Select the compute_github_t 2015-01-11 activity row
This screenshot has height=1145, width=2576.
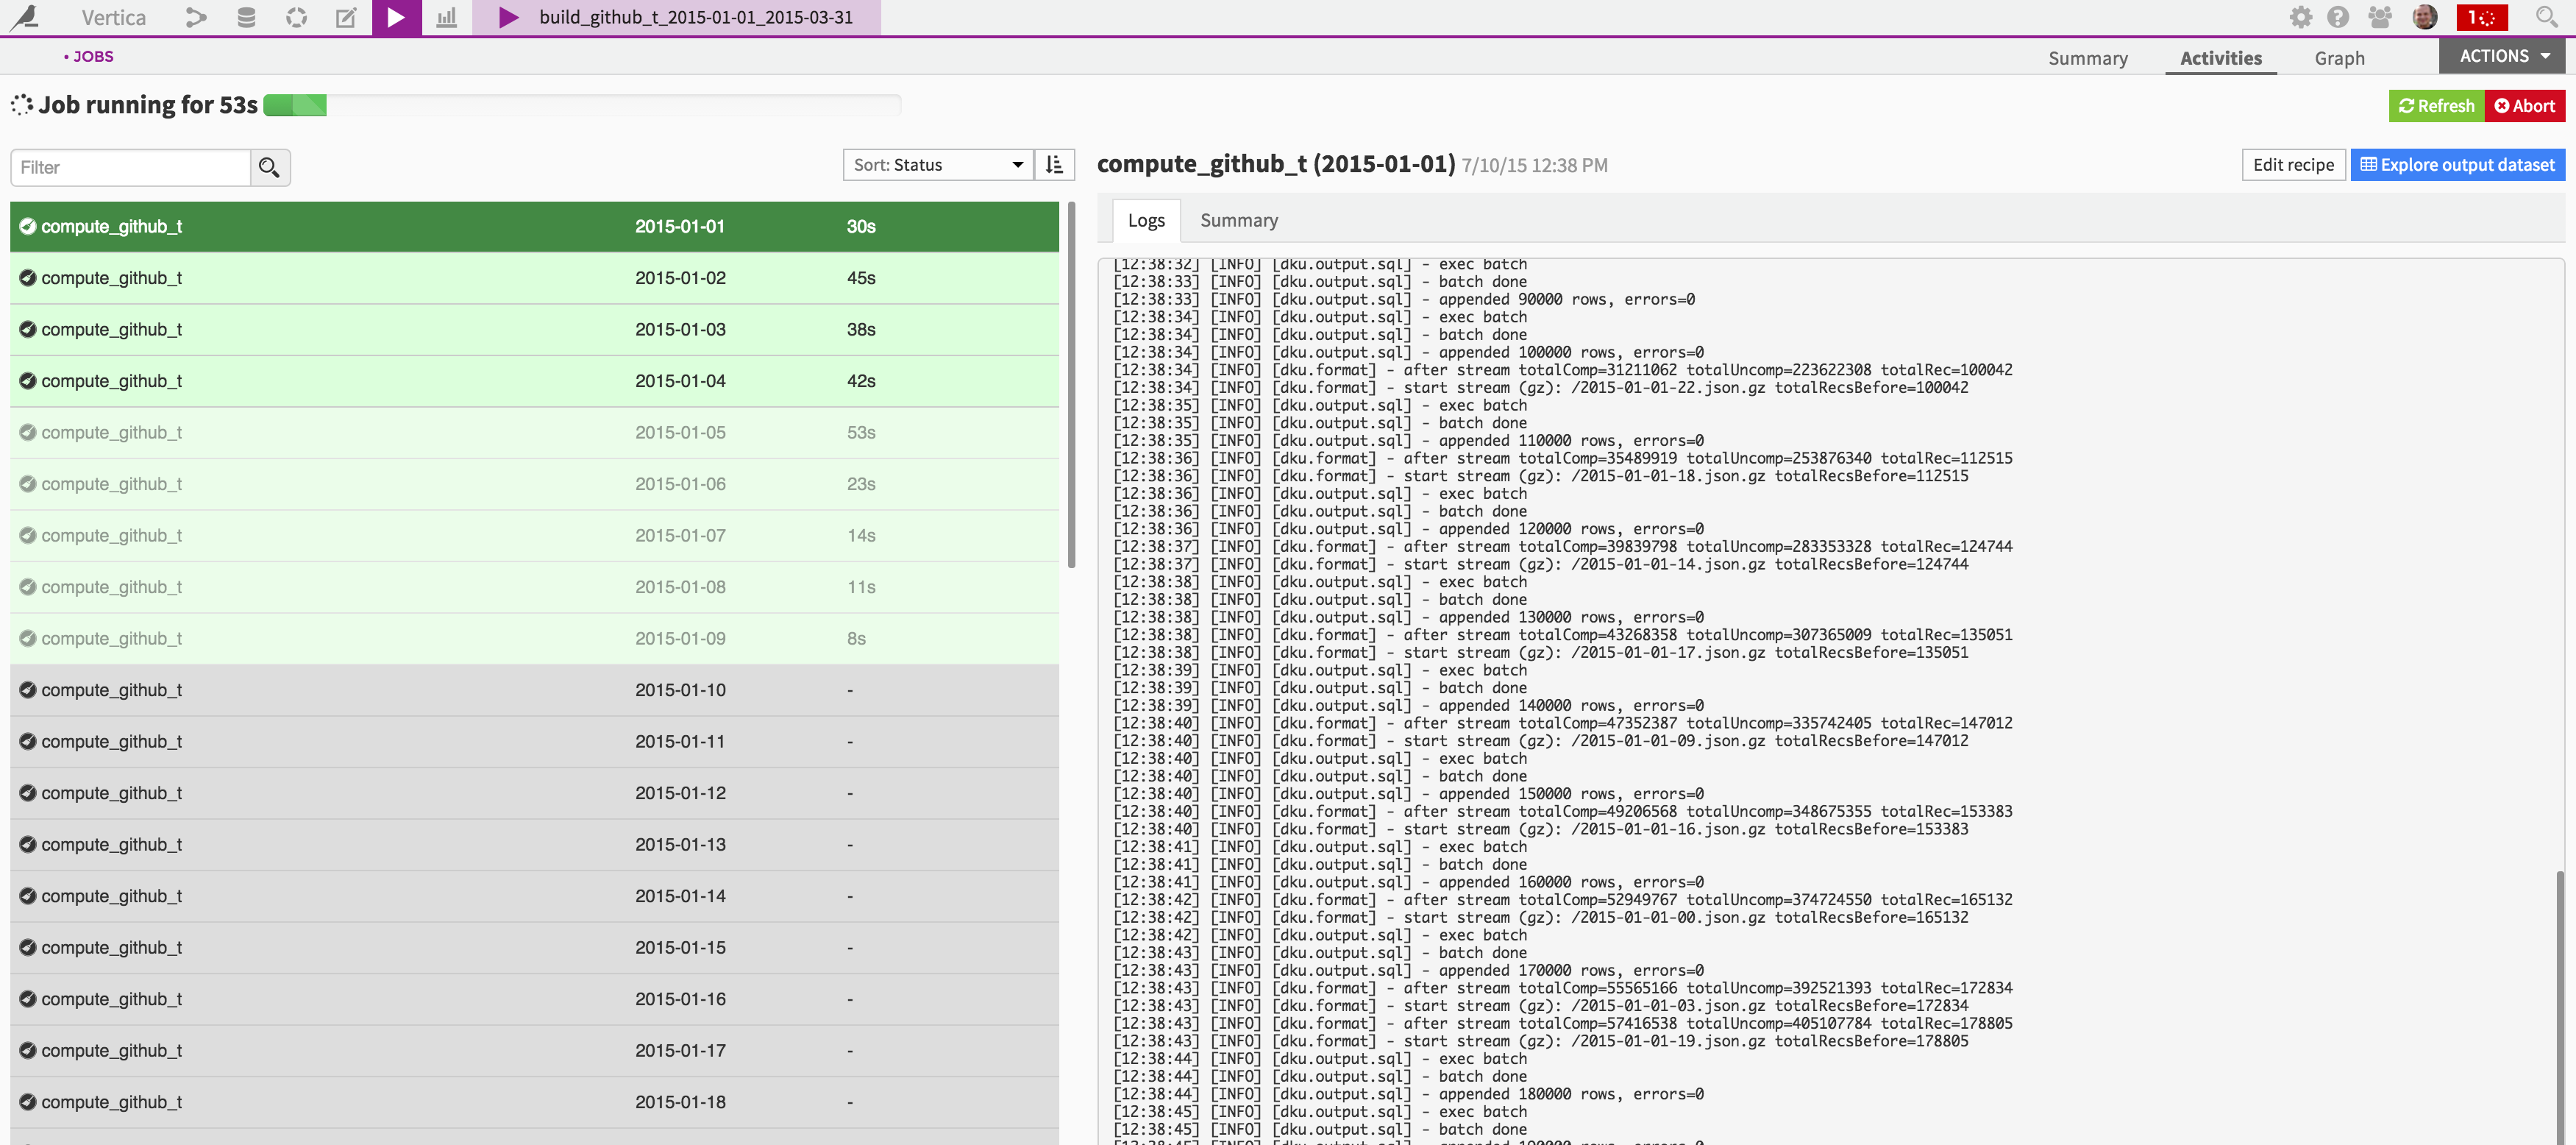[534, 742]
